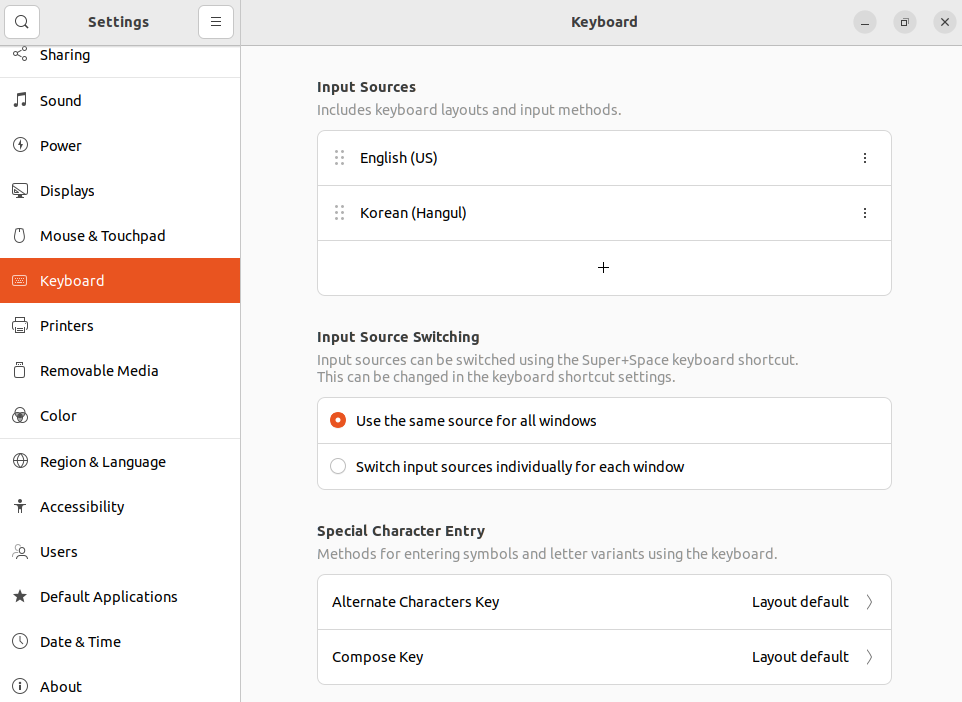Screen dimensions: 962x702
Task: Open the hamburger menu in Settings header
Action: 216,22
